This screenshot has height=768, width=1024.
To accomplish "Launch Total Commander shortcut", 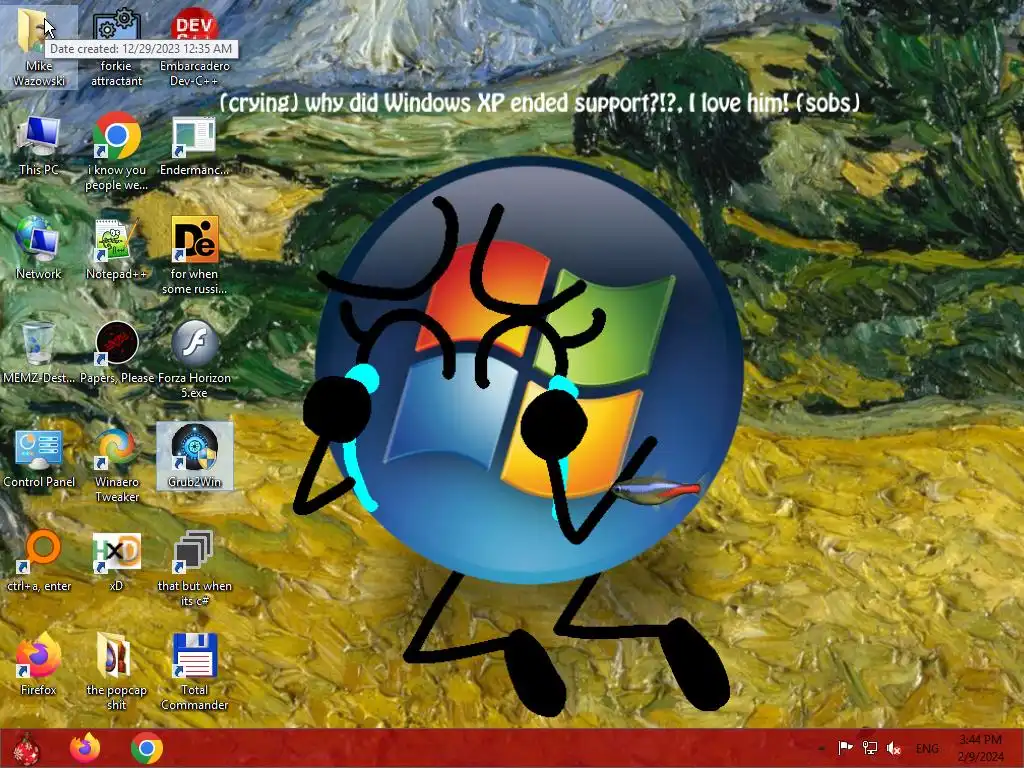I will click(195, 671).
